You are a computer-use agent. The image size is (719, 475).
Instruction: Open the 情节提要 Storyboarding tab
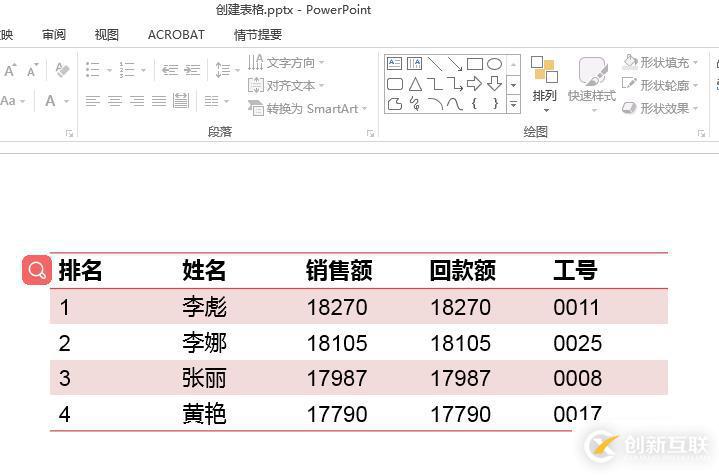pos(258,34)
